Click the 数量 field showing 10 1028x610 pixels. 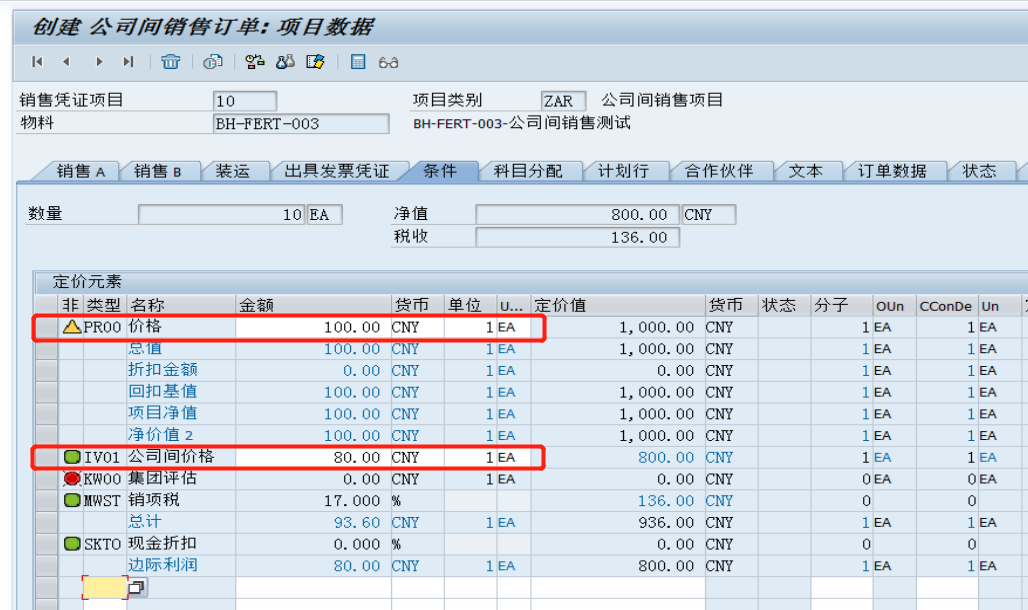pos(221,214)
